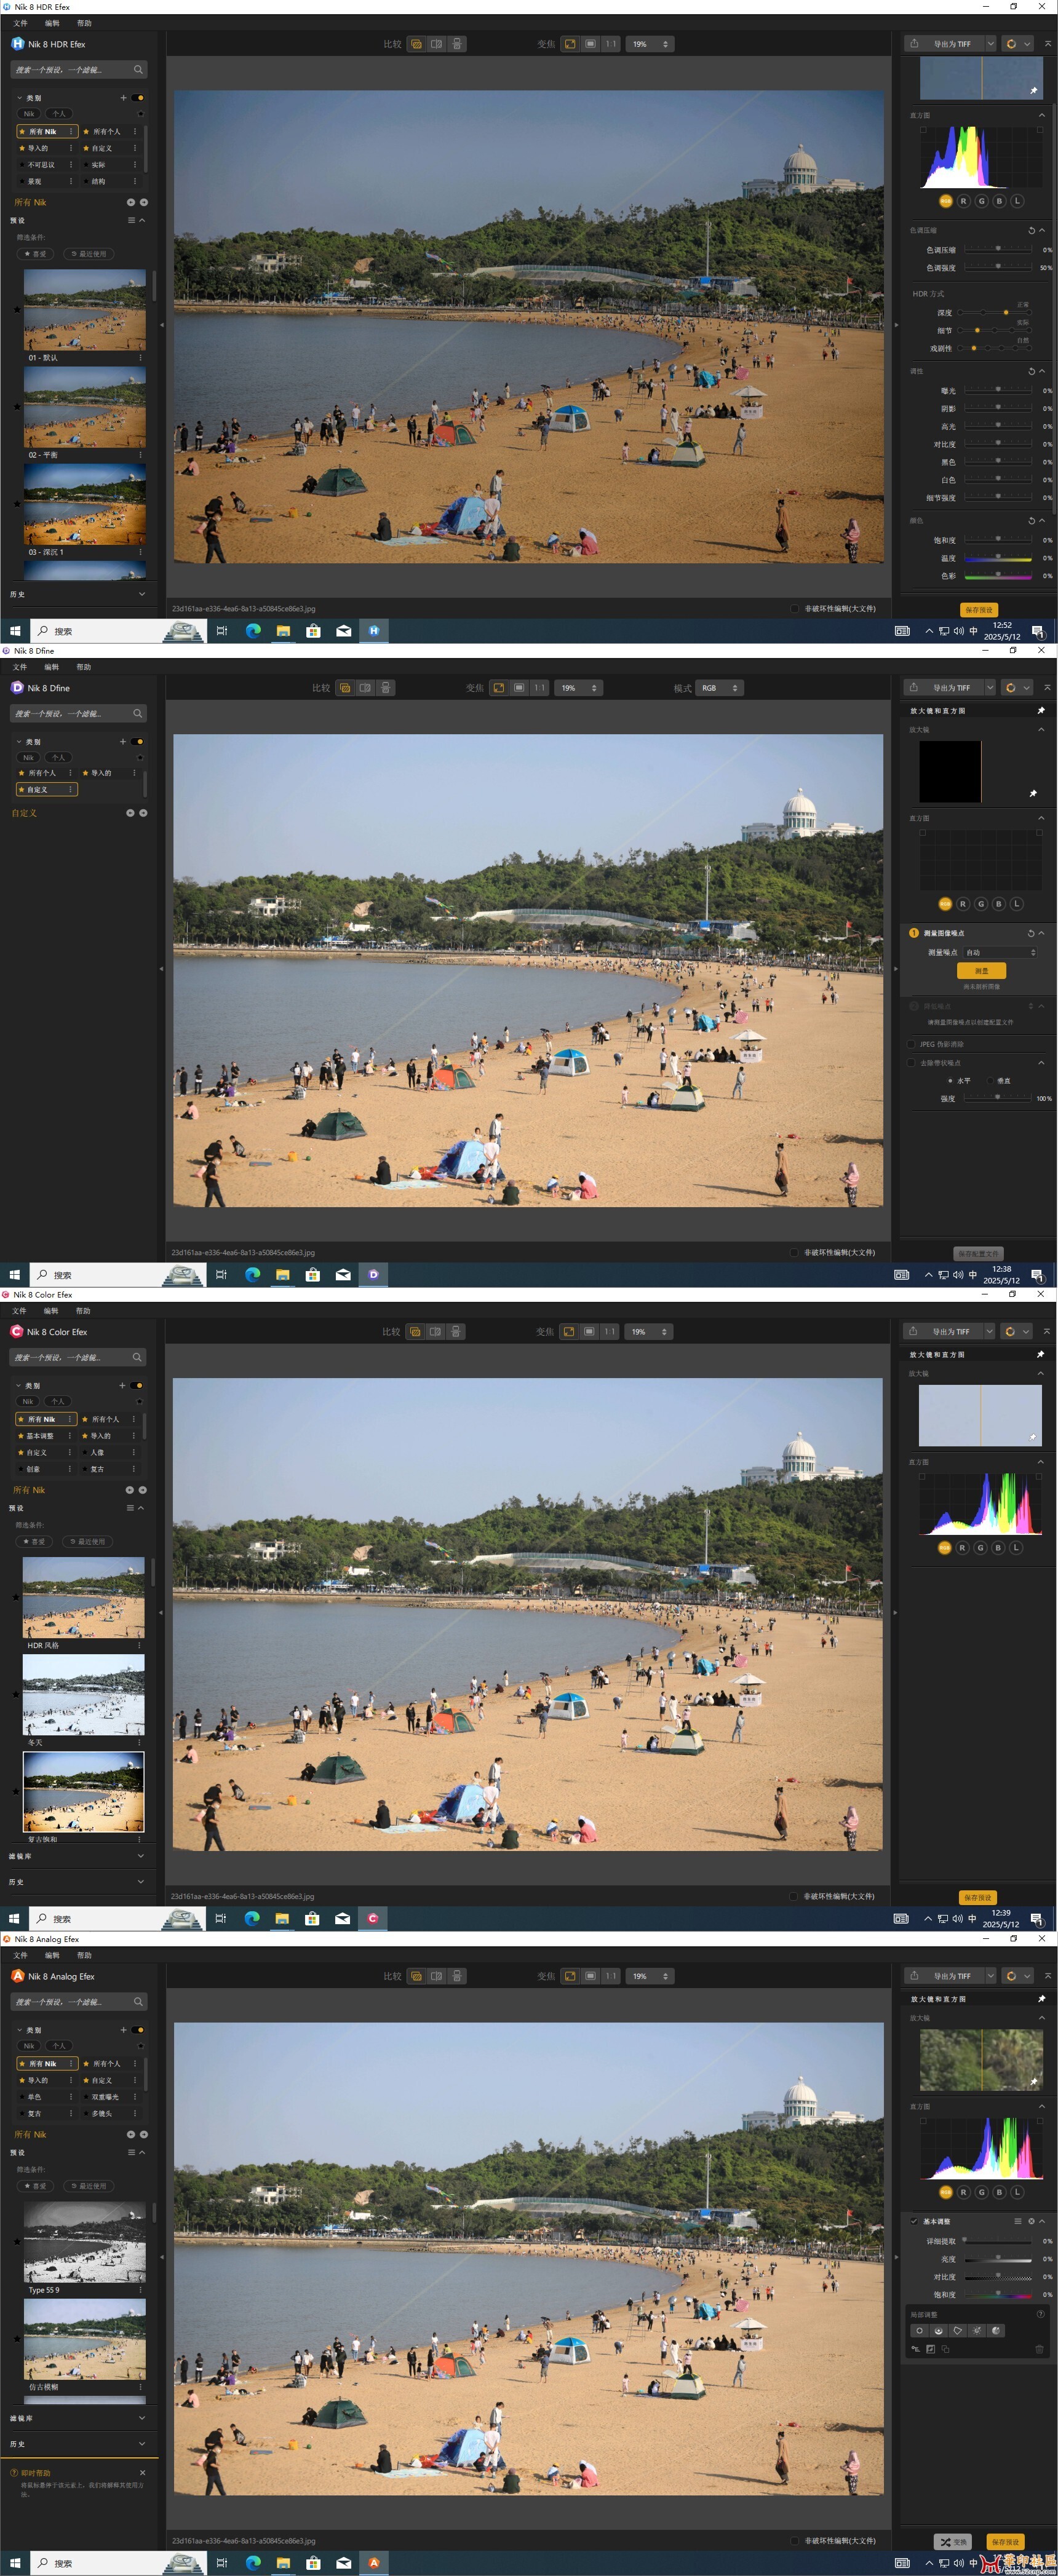Image resolution: width=1058 pixels, height=2576 pixels.
Task: Open 帮助 menu in Nik 8 Color Efex window
Action: (83, 1311)
